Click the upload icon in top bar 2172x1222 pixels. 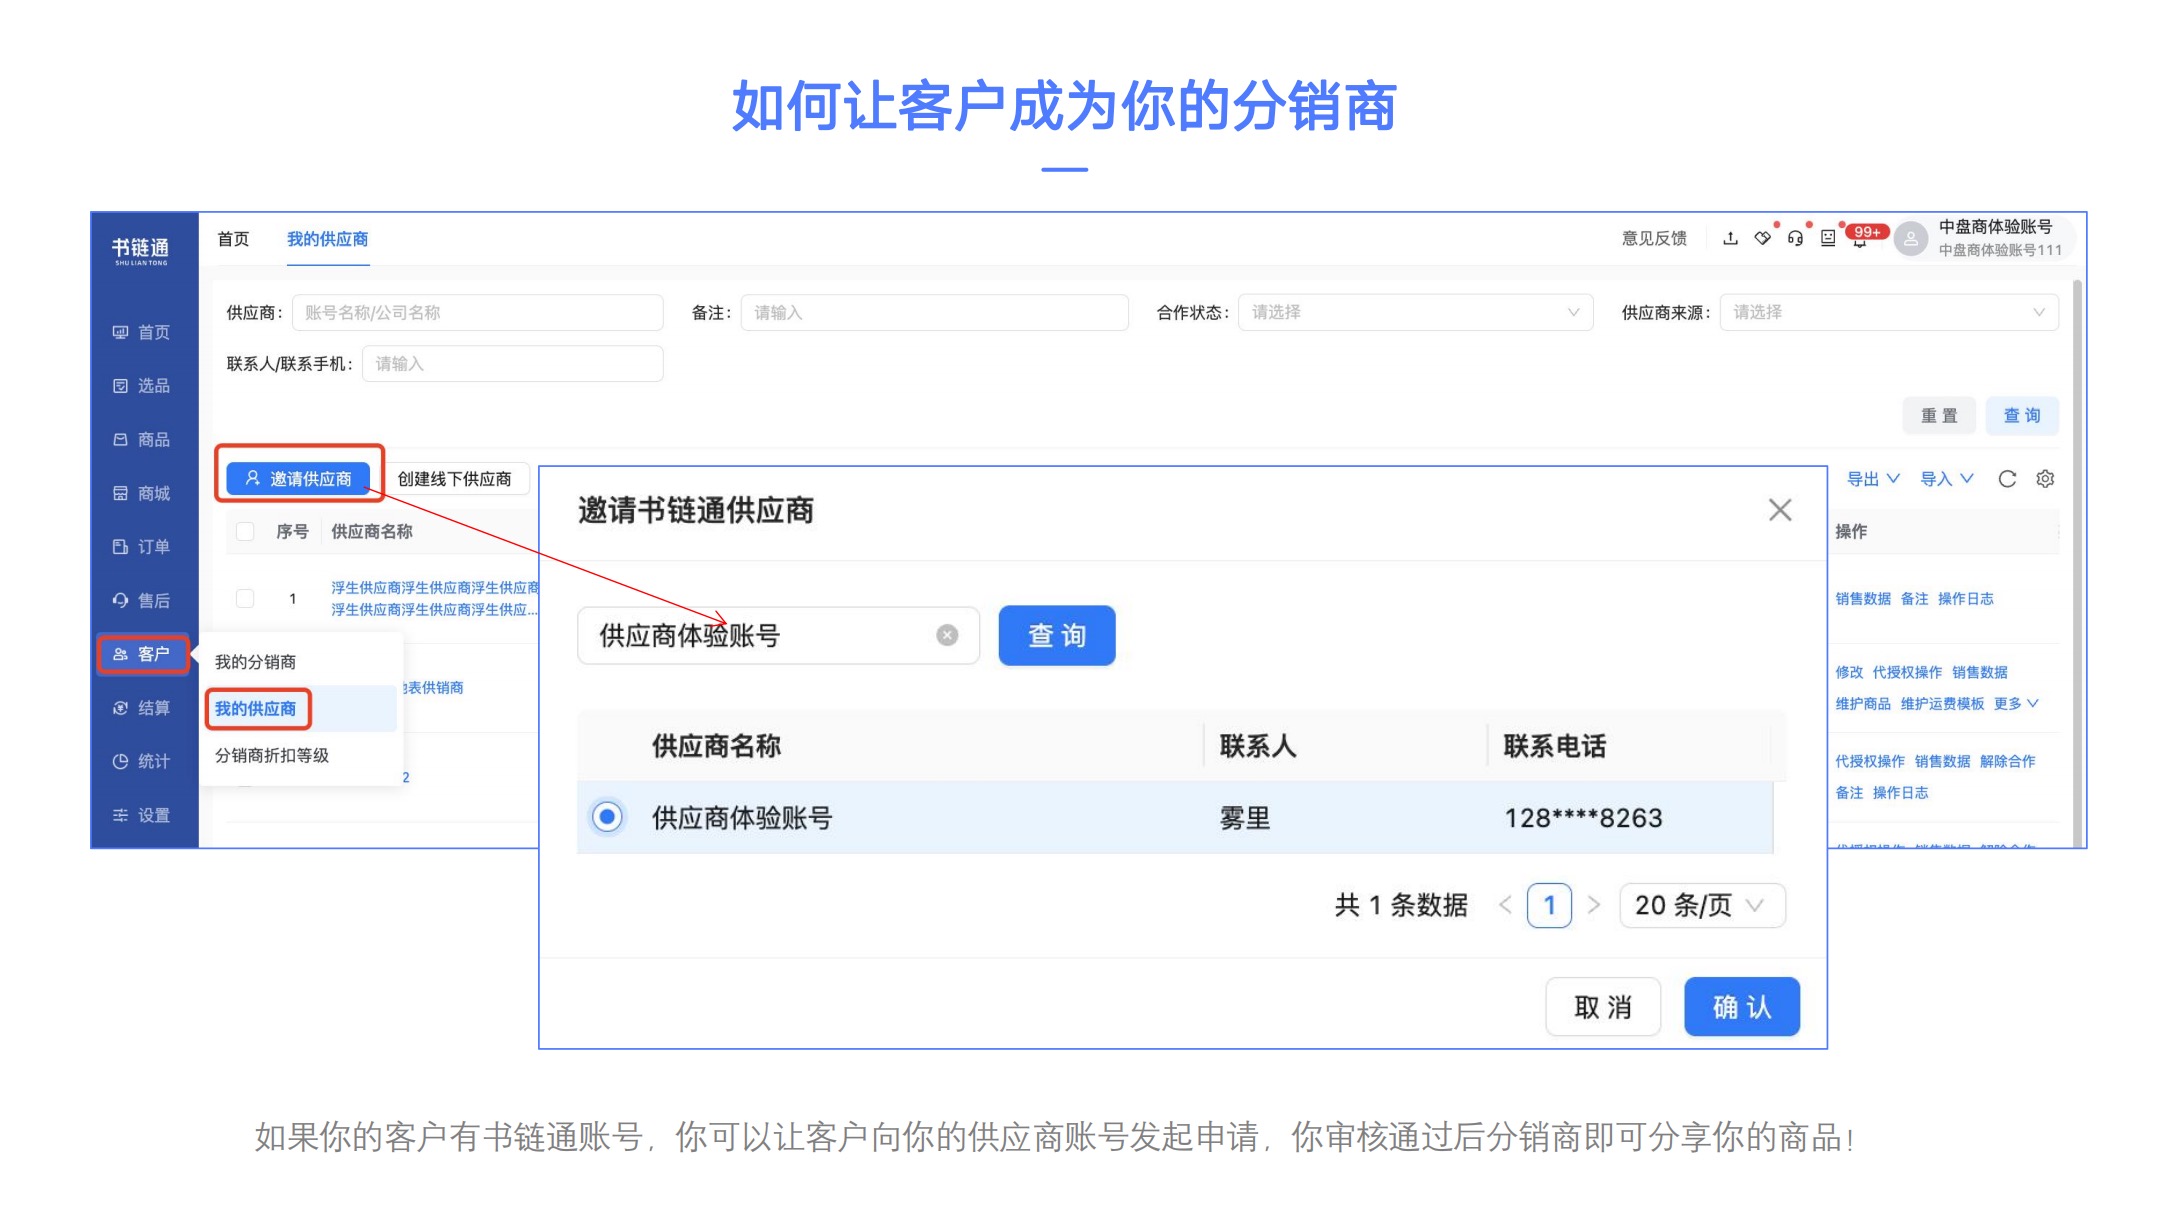tap(1730, 238)
